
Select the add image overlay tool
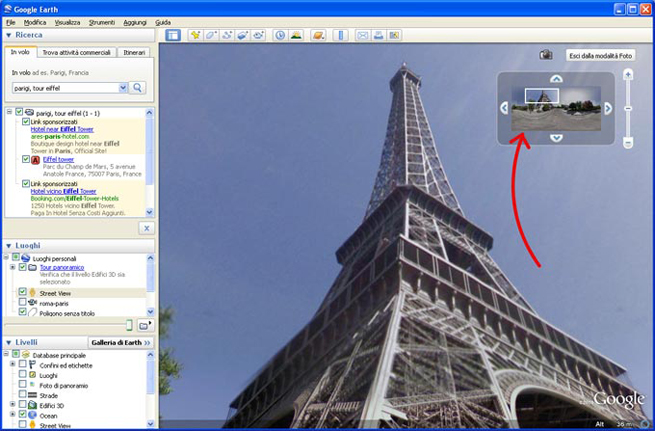(243, 35)
